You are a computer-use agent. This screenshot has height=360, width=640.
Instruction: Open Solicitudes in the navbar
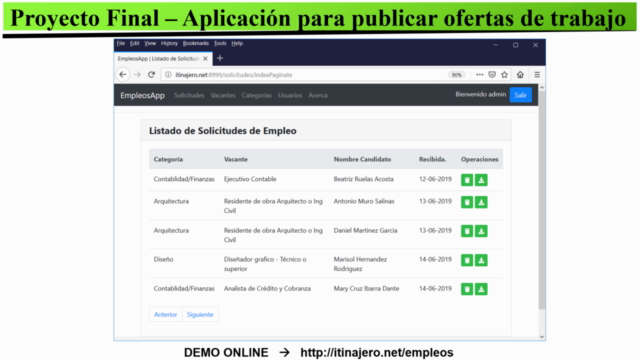189,96
